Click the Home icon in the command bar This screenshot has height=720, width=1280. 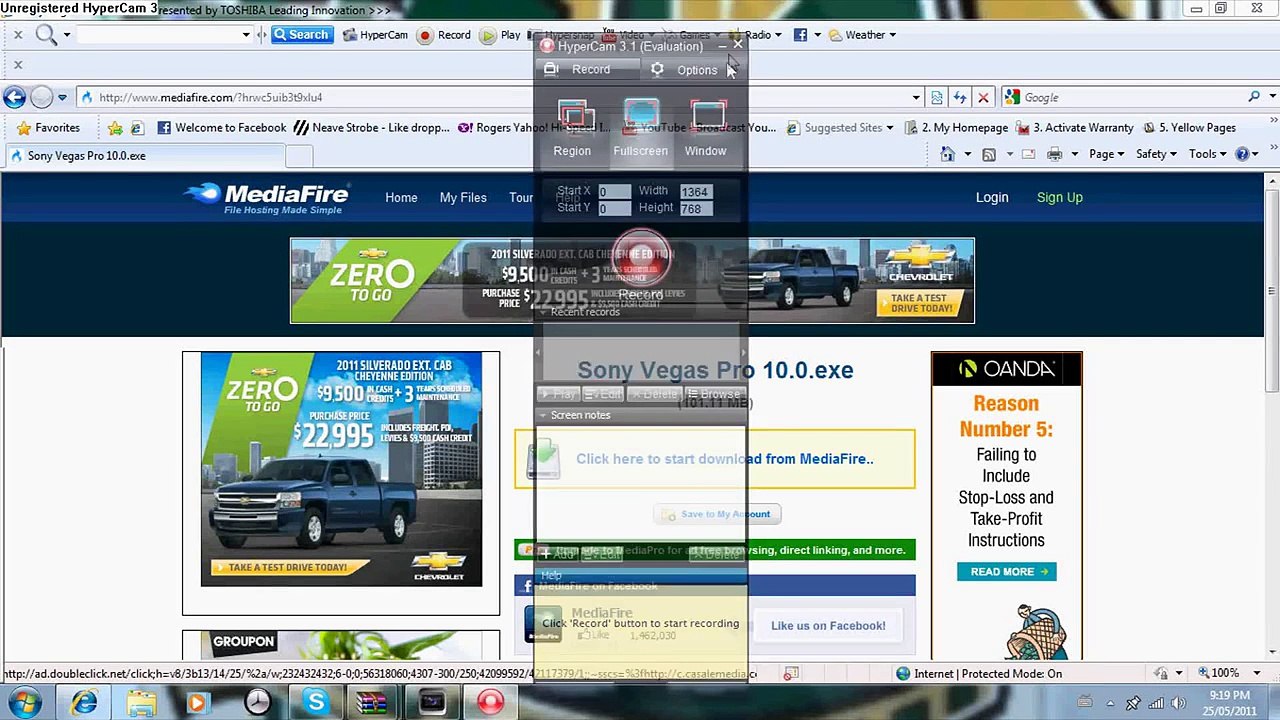pos(948,154)
